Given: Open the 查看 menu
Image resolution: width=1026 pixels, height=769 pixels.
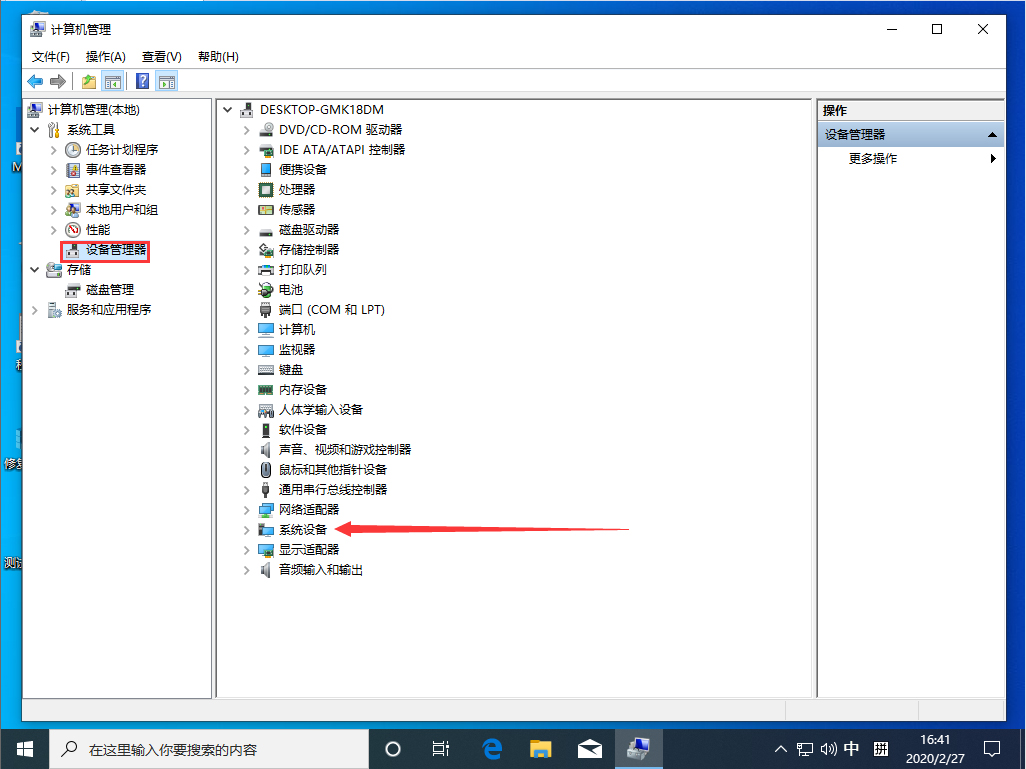Looking at the screenshot, I should point(159,57).
